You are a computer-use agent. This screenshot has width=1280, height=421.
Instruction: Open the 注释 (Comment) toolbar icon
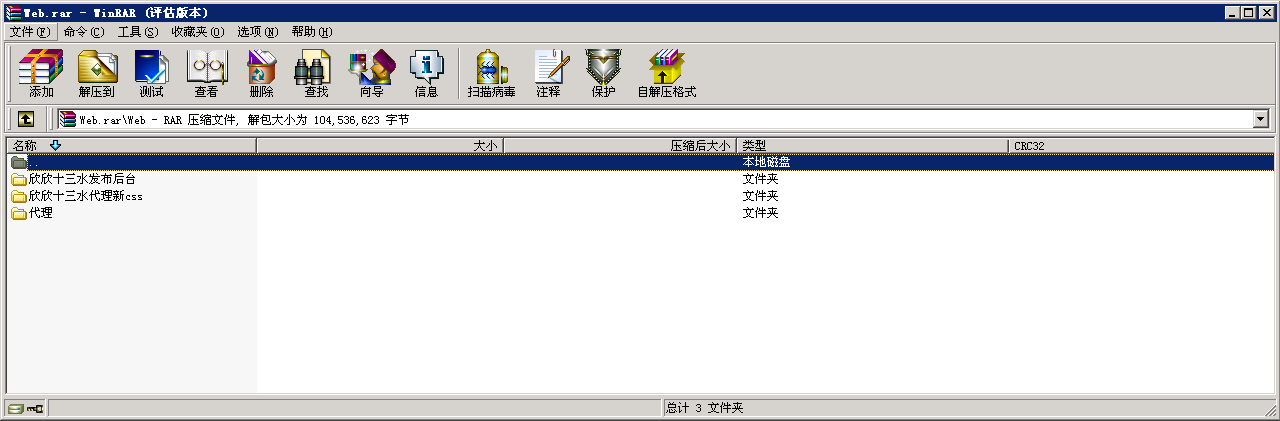(x=548, y=74)
